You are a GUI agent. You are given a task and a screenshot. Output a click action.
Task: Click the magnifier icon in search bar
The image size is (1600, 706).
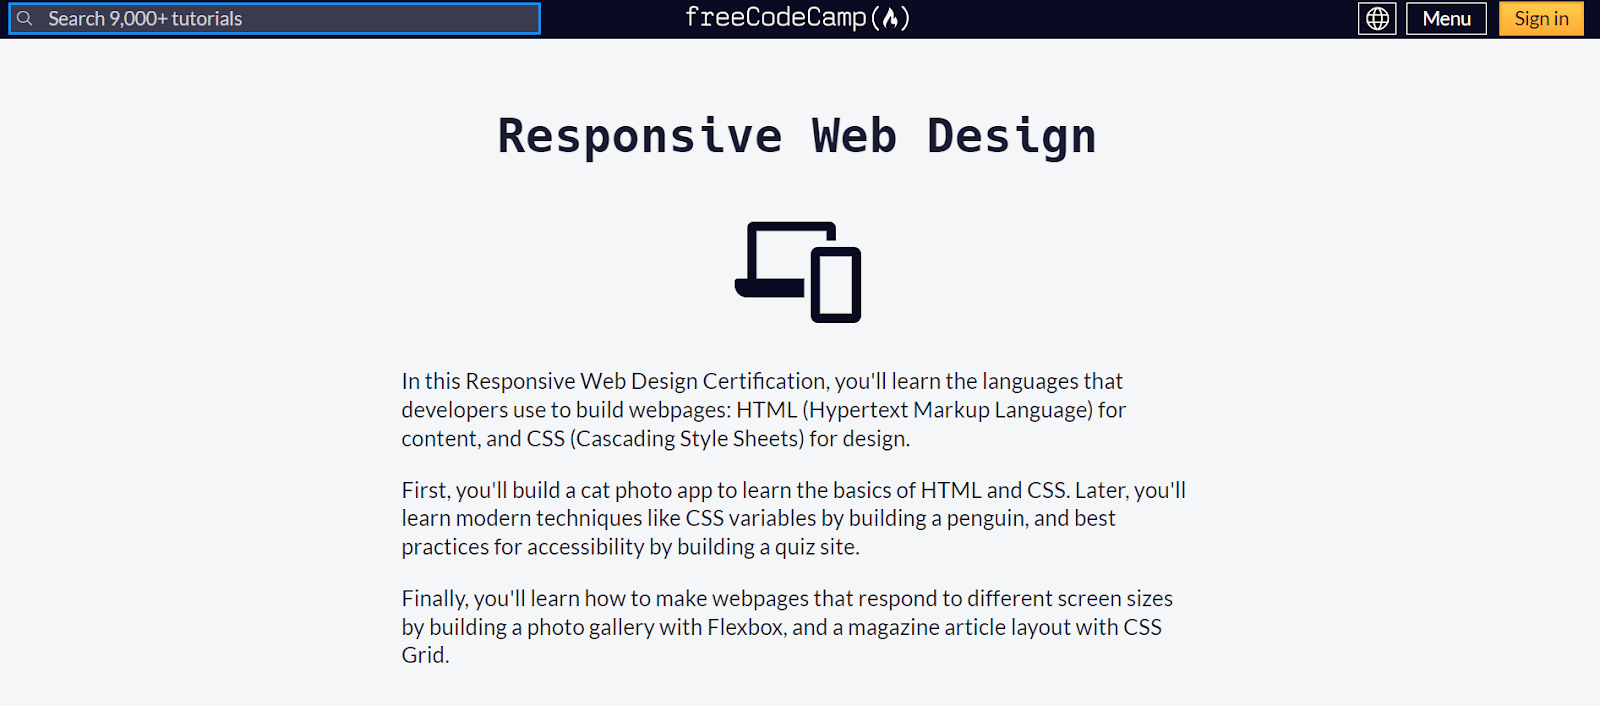[x=25, y=18]
